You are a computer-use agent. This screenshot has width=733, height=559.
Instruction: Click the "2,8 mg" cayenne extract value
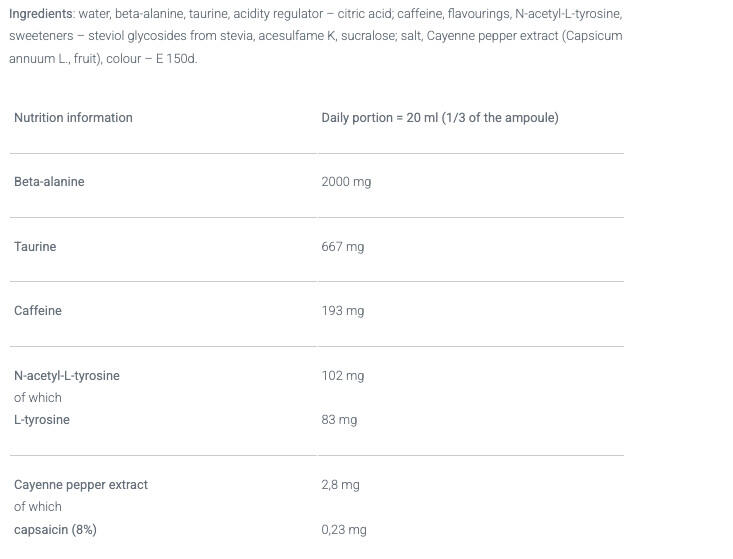pos(340,485)
